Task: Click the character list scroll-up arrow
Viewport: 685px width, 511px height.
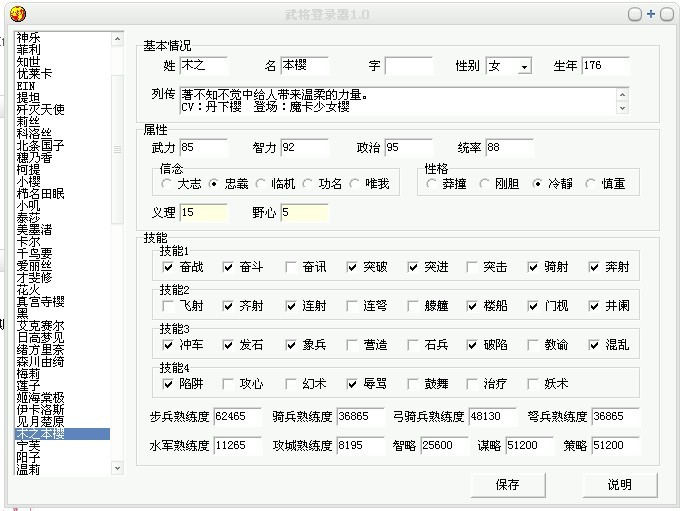Action: 118,38
